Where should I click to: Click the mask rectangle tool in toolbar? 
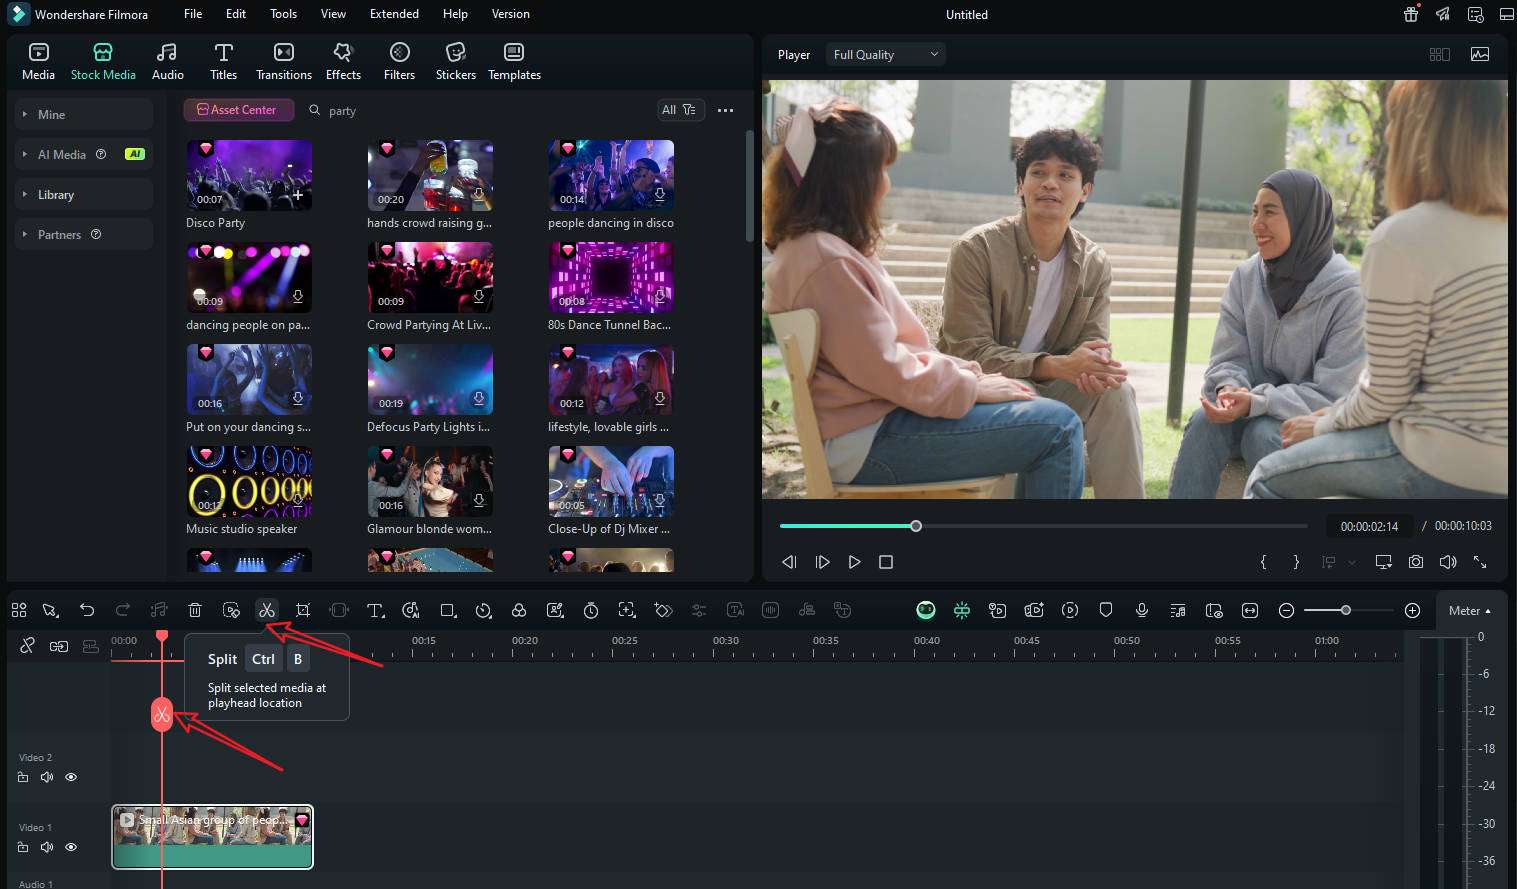click(x=447, y=610)
